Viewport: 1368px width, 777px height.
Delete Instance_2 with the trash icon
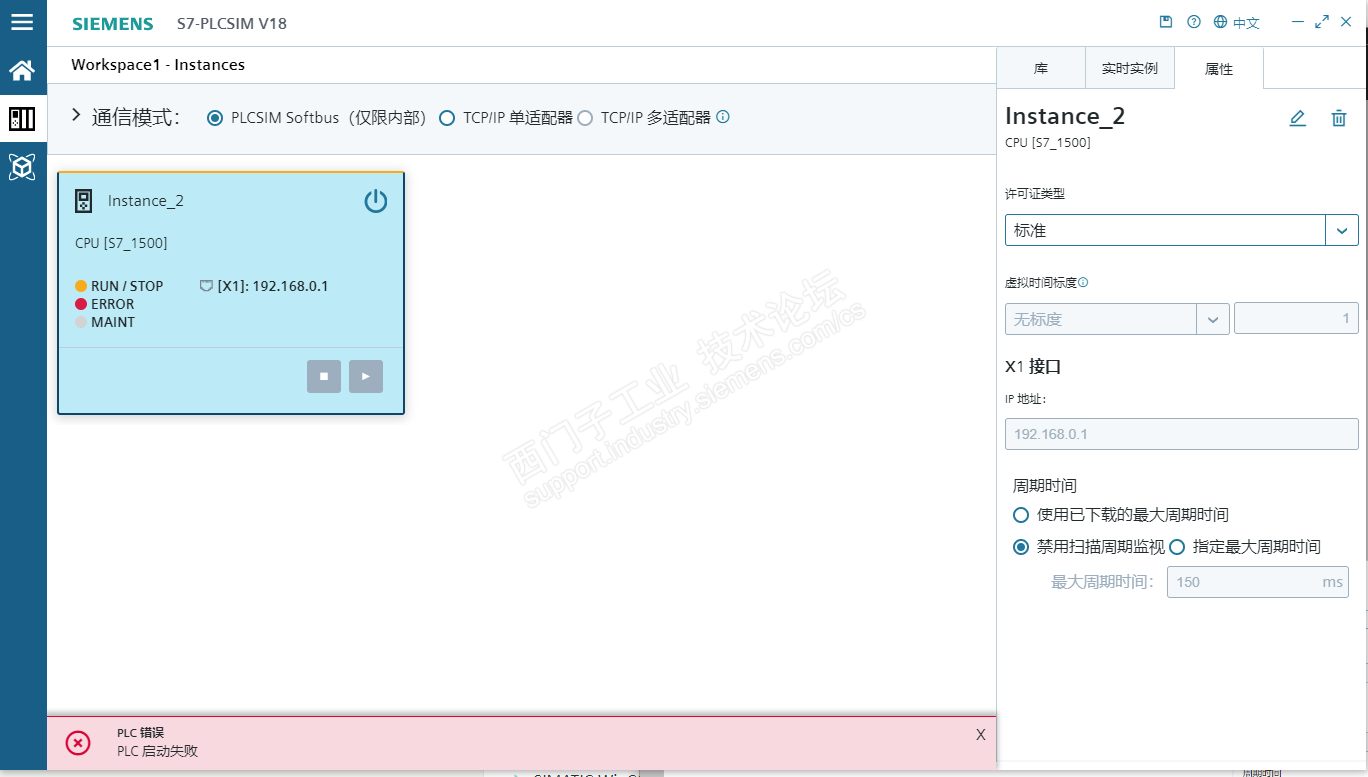pos(1339,118)
